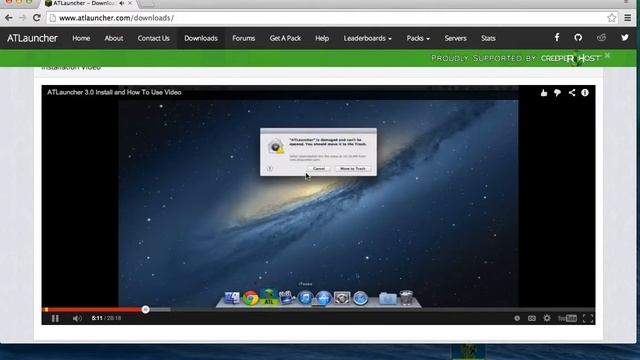This screenshot has width=640, height=360.
Task: Seek within the red played progress bar
Action: pyautogui.click(x=93, y=309)
